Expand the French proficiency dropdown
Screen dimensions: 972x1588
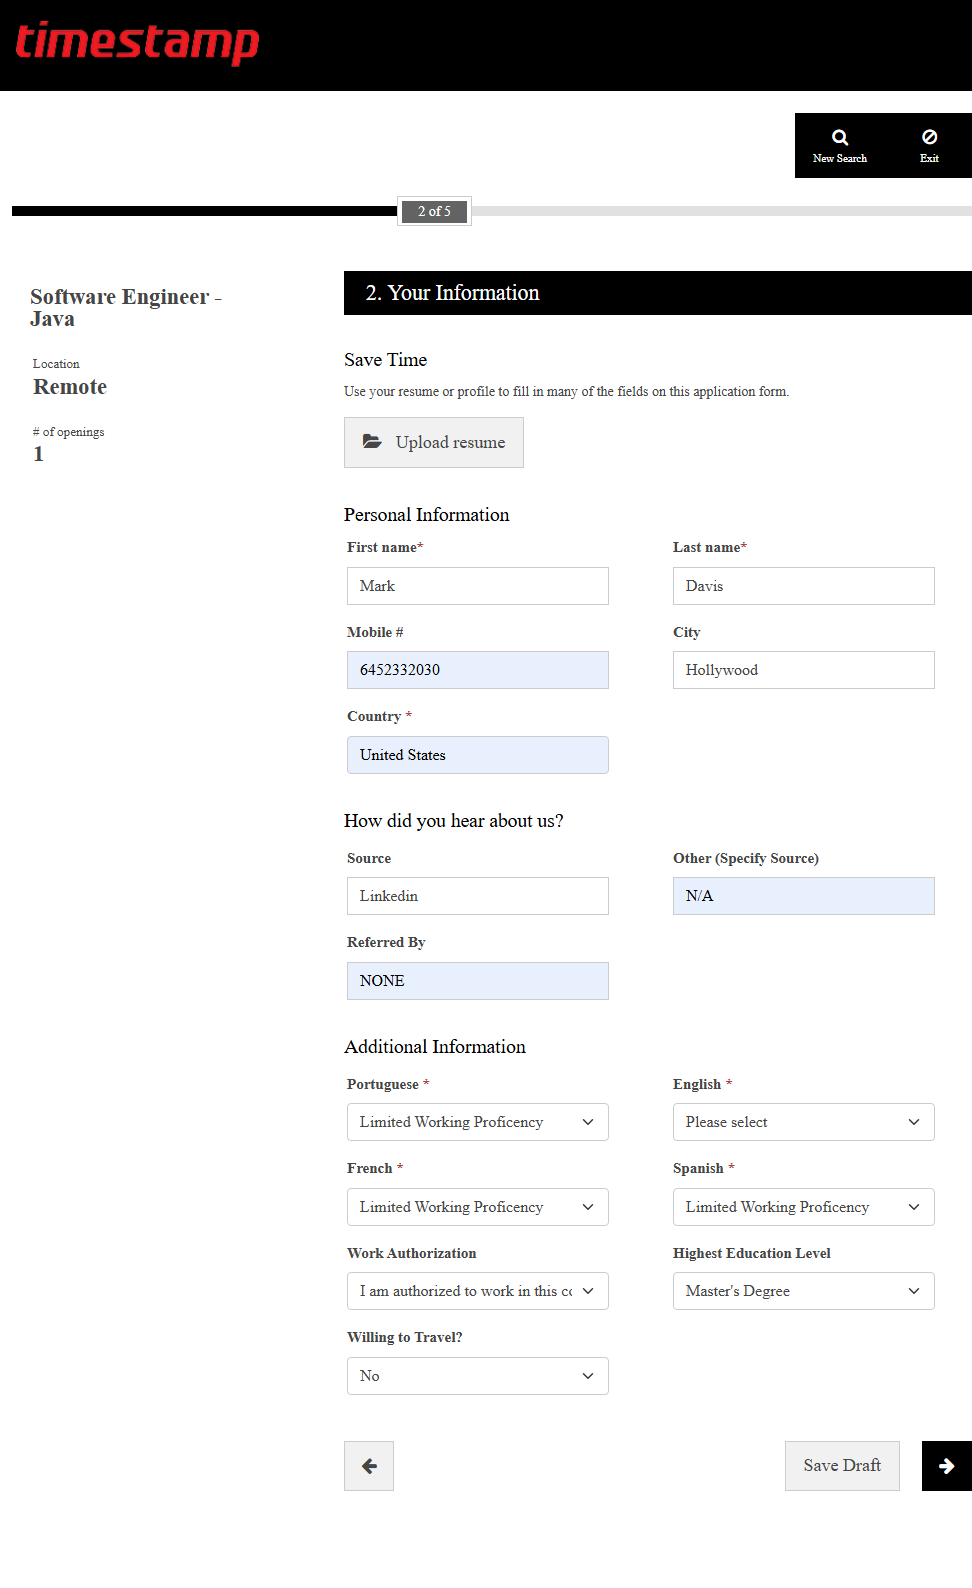pos(477,1207)
